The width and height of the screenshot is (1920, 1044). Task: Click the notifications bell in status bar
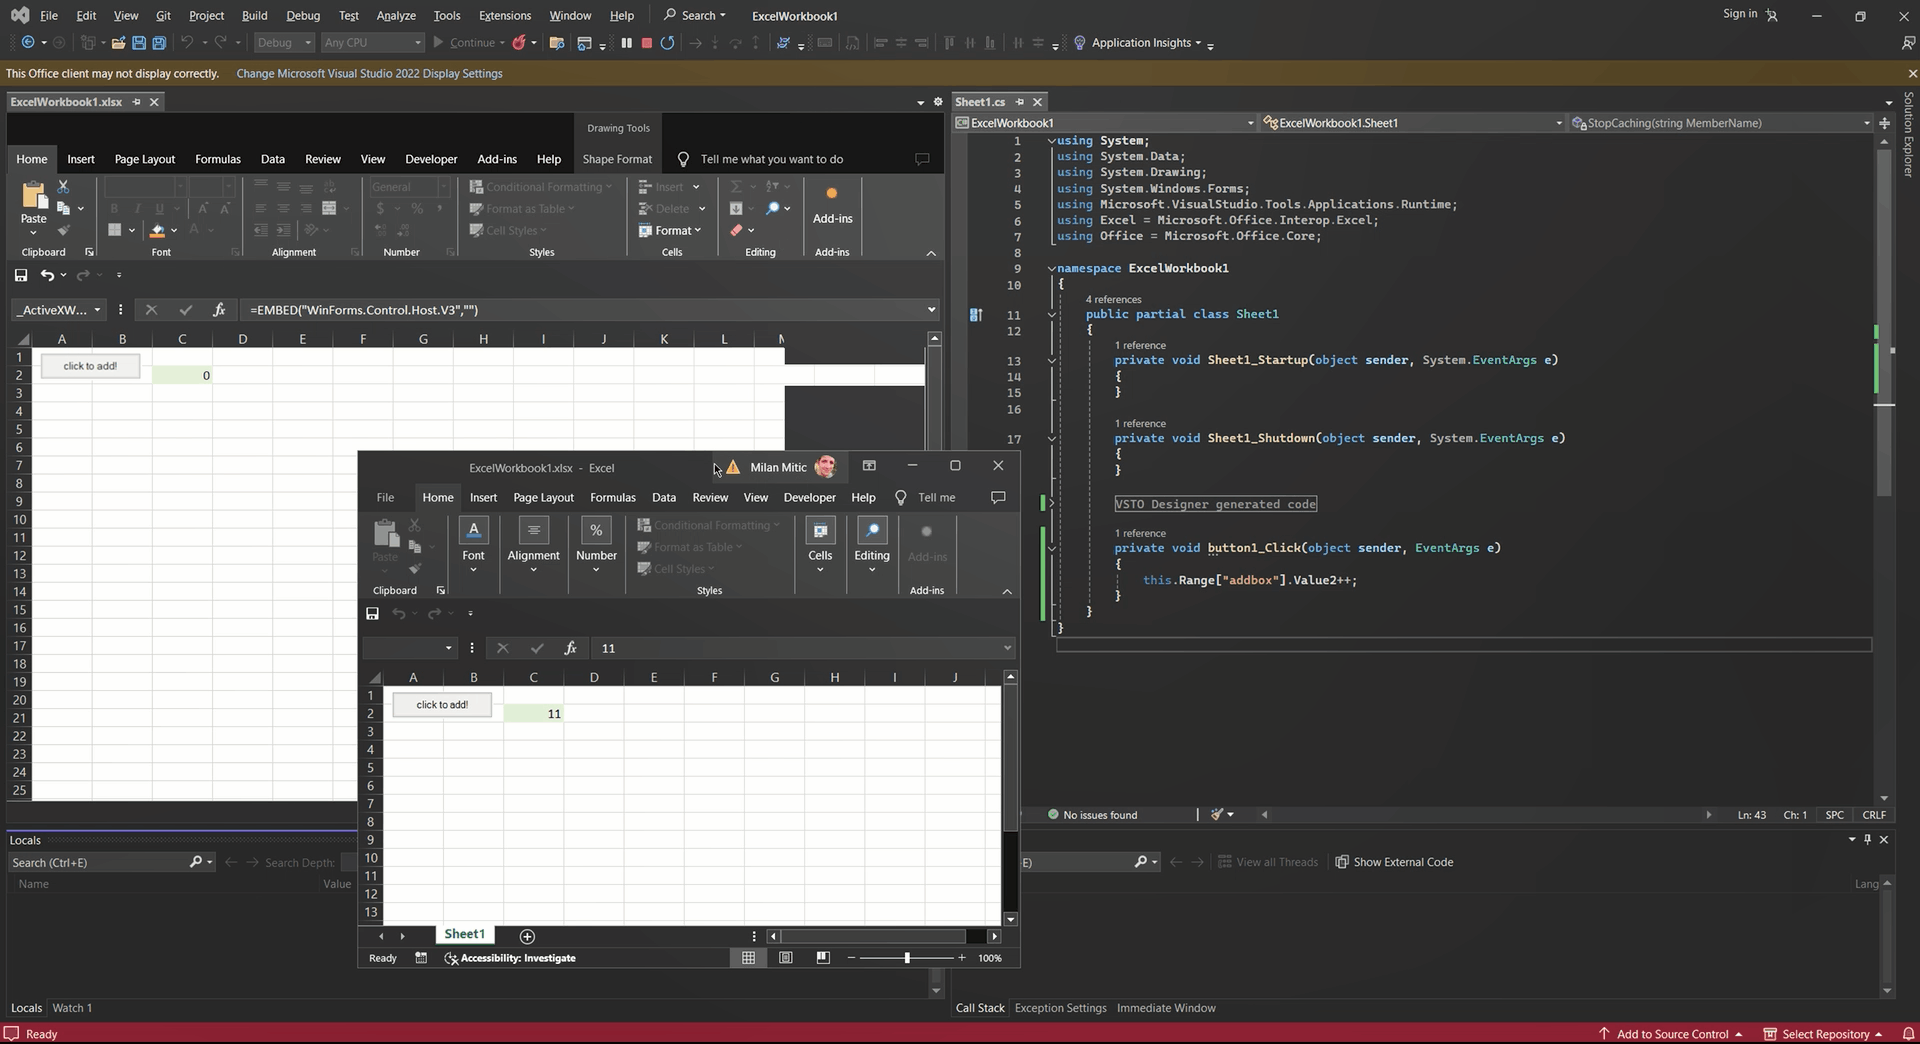1908,1034
